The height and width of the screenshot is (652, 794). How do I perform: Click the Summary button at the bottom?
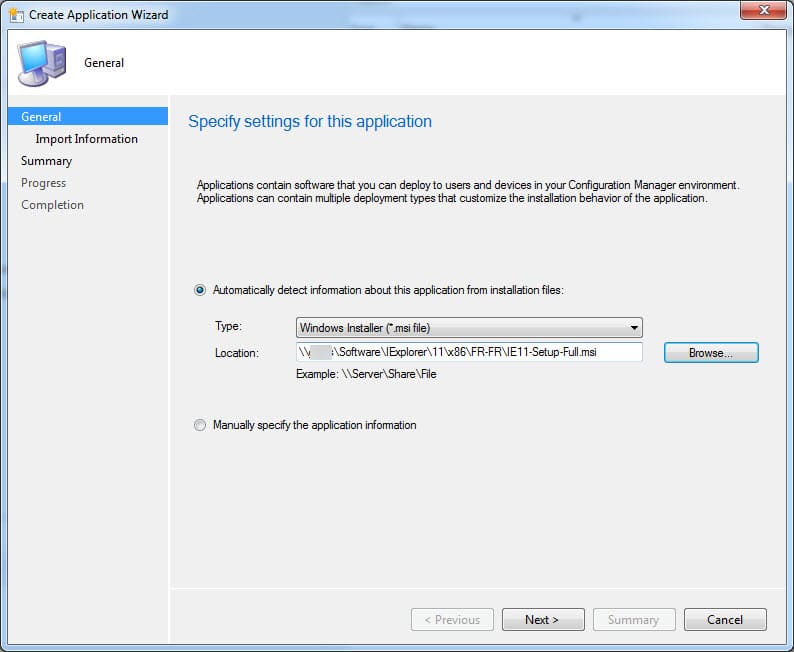(633, 620)
